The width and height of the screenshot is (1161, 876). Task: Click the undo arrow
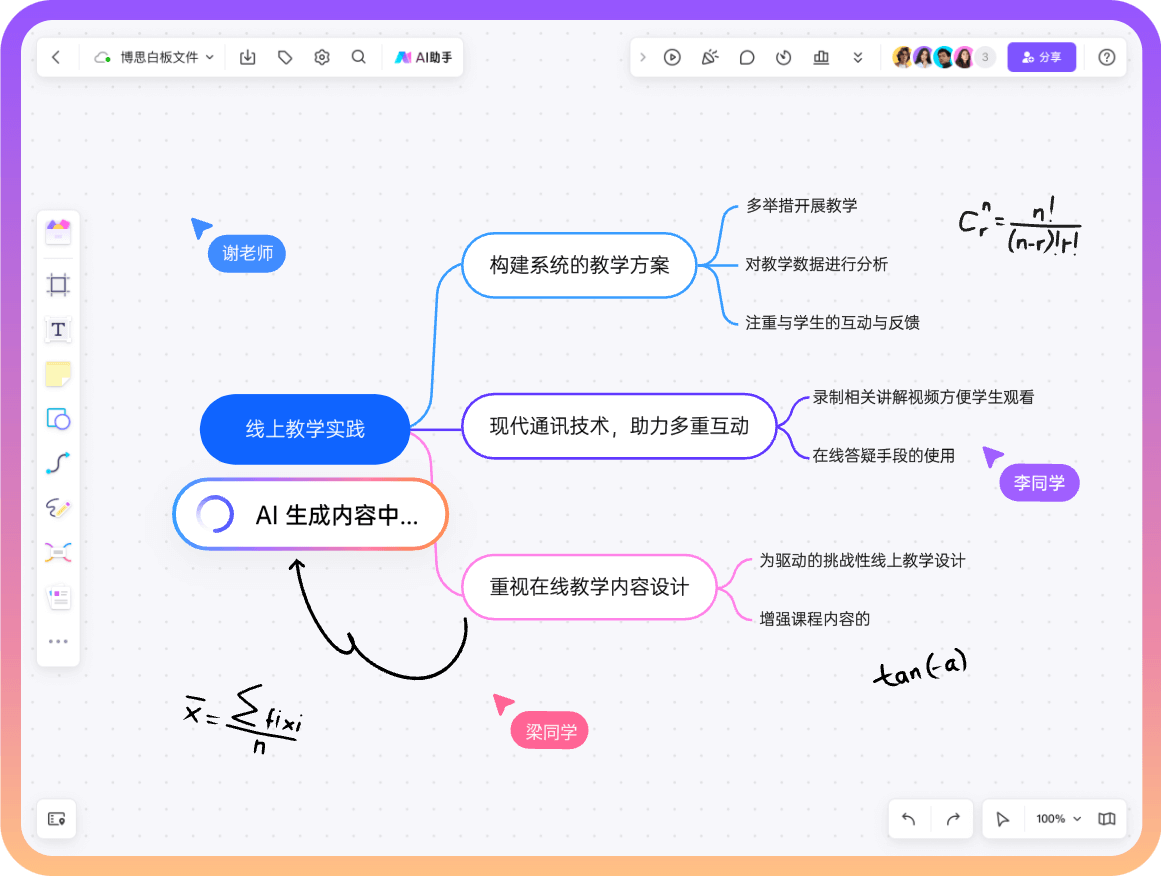coord(909,818)
